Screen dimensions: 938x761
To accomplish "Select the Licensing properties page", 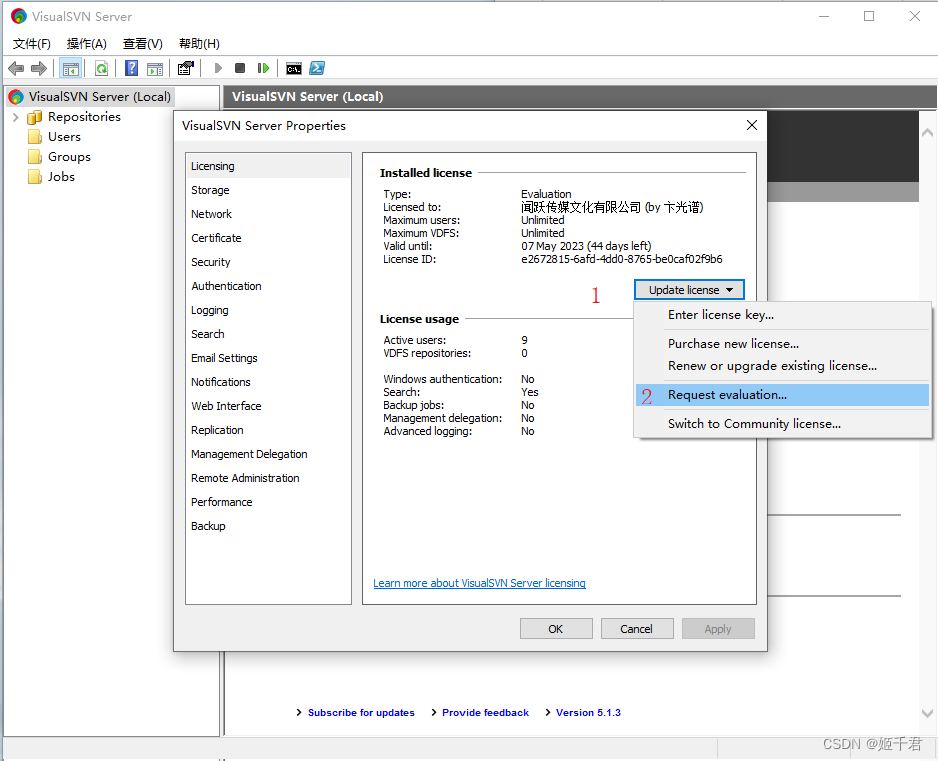I will click(x=268, y=166).
